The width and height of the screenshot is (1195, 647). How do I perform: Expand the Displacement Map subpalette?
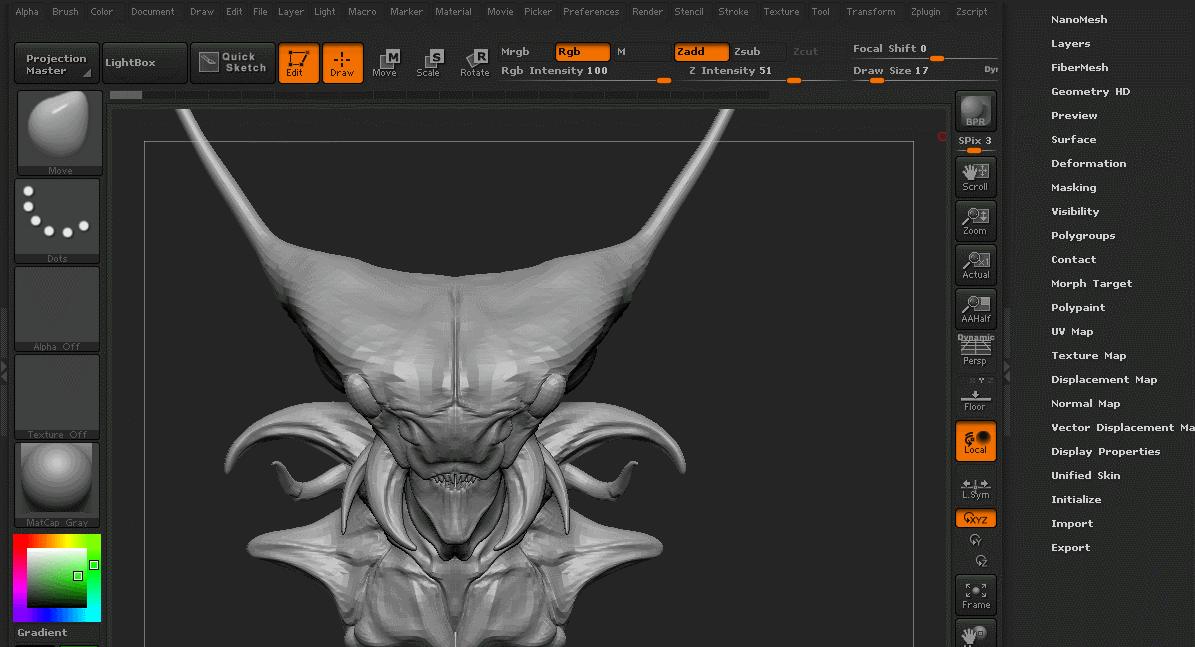[x=1104, y=380]
